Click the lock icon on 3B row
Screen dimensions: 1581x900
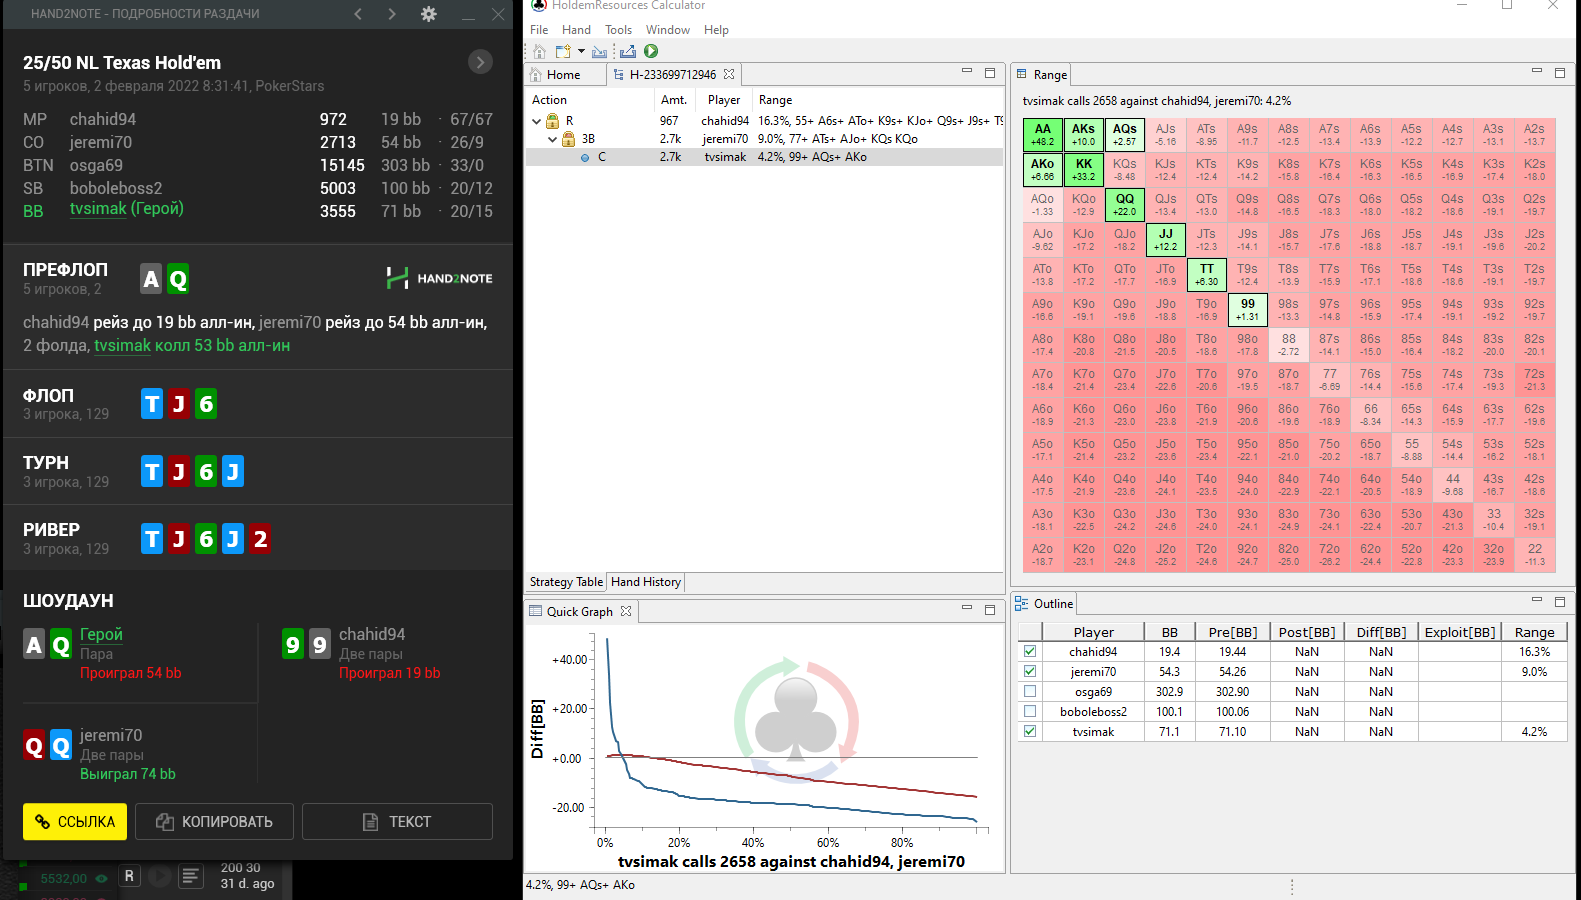click(x=568, y=139)
